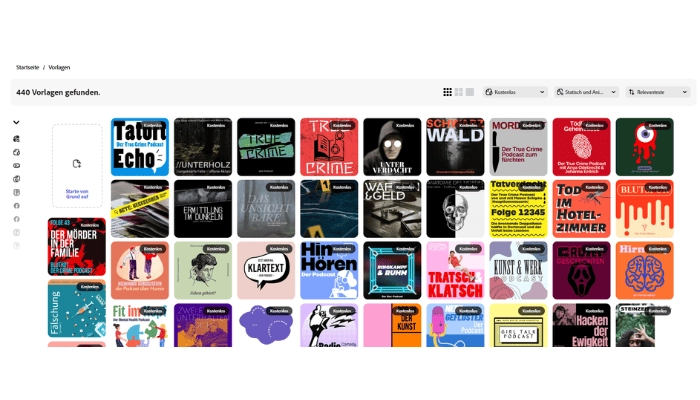Open the Tratsch & Klatsch template
The height and width of the screenshot is (400, 700).
click(x=455, y=271)
